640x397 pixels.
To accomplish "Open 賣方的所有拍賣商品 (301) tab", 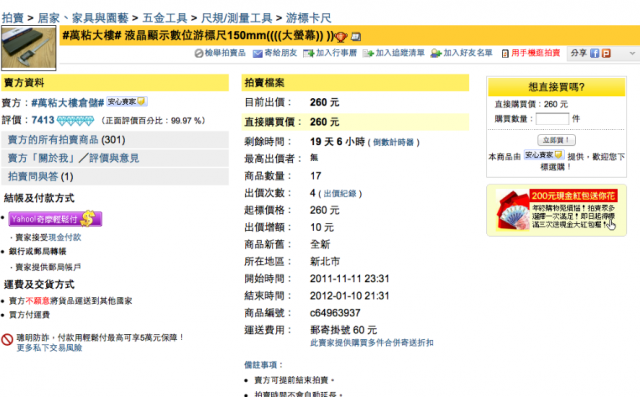I will [x=115, y=140].
